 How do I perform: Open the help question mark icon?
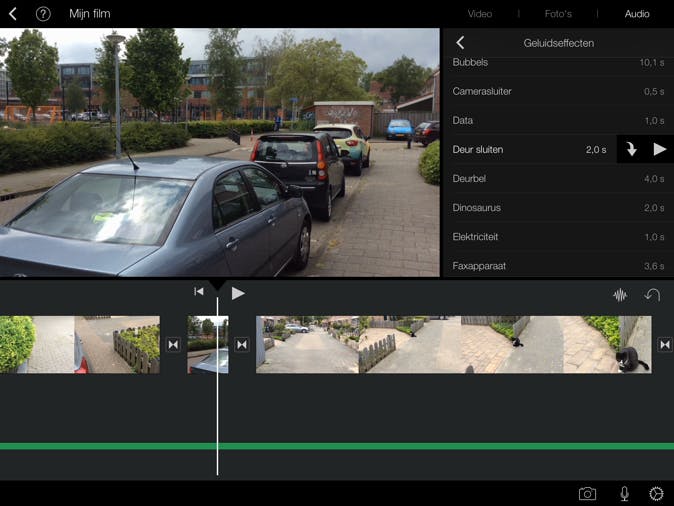click(x=43, y=14)
